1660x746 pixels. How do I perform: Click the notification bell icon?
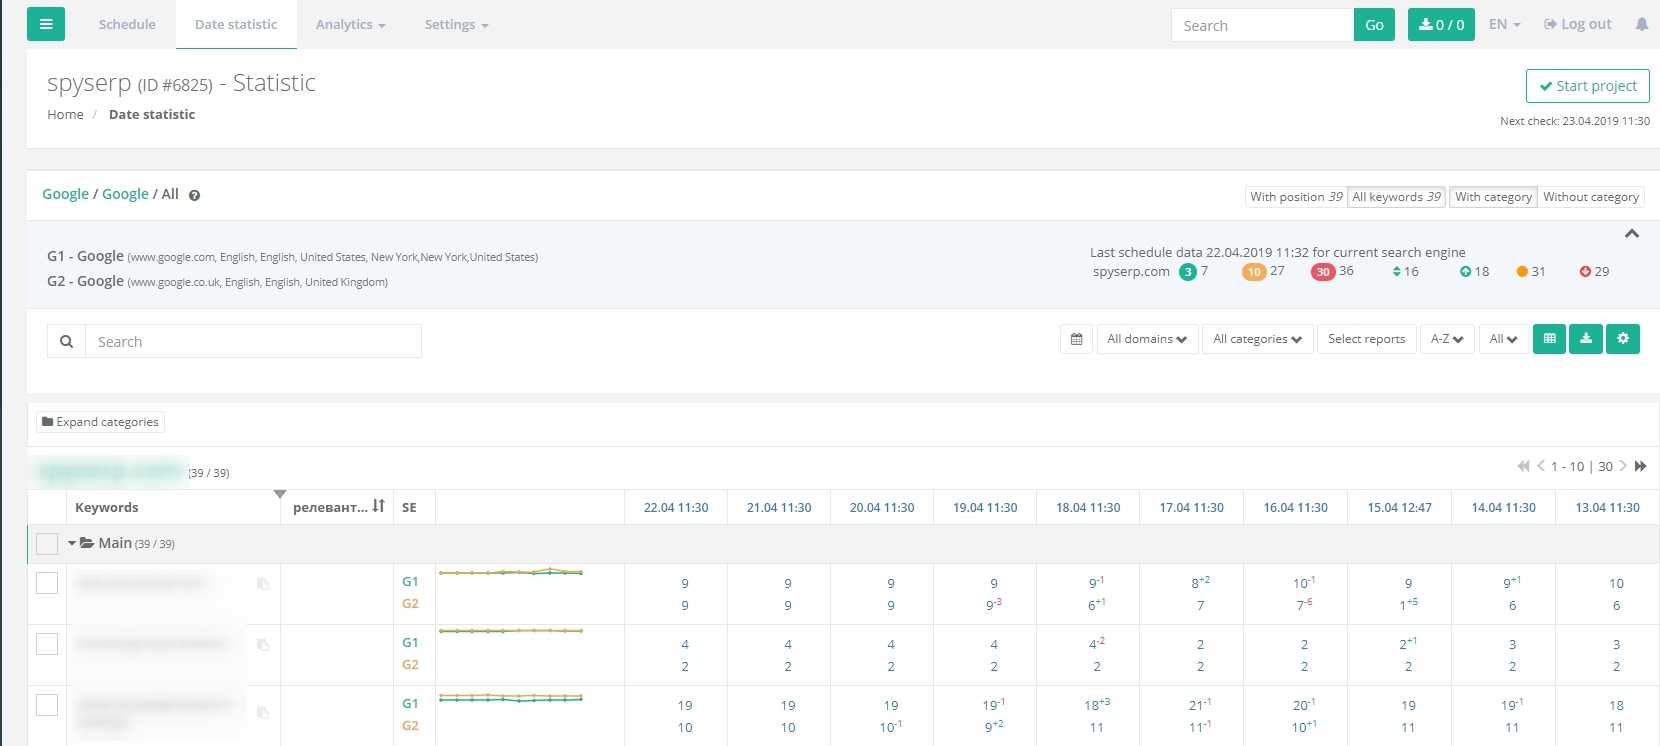tap(1642, 24)
